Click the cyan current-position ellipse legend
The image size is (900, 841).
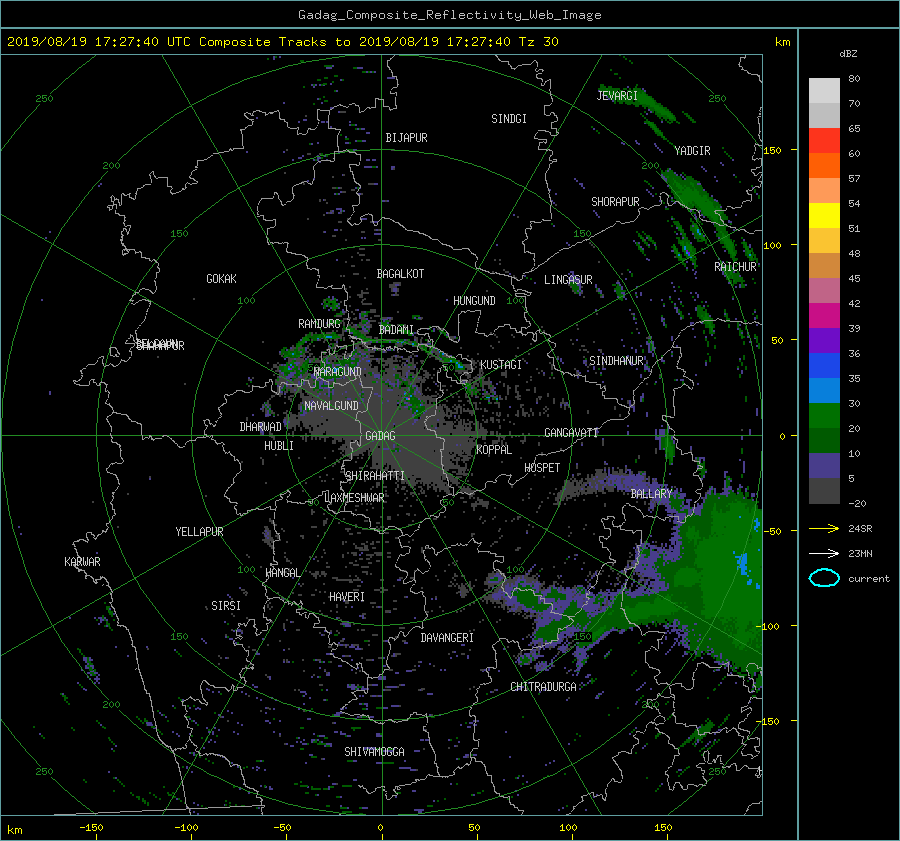[824, 578]
